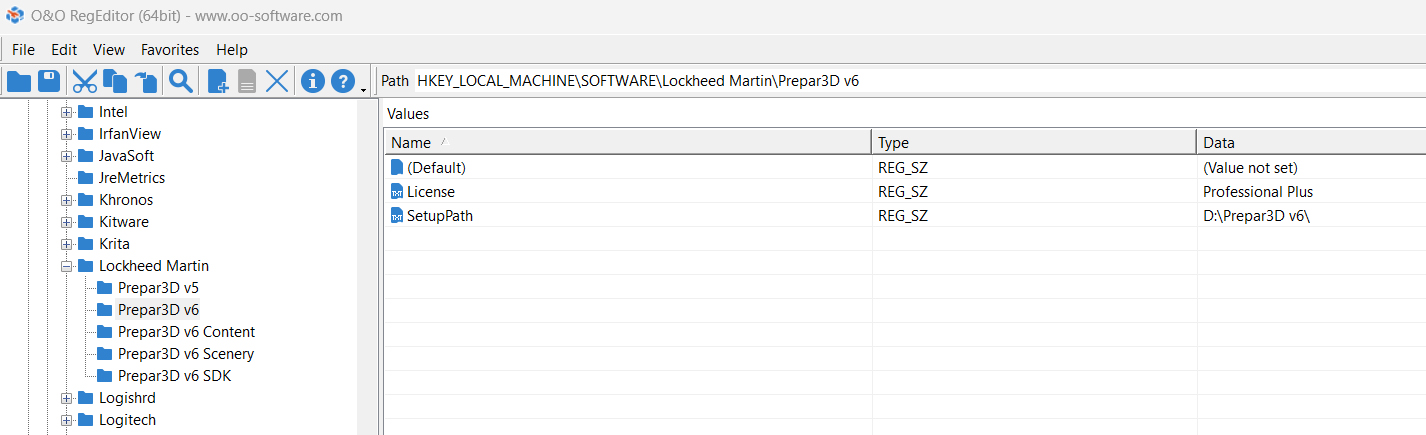Open the toolbar overflow dropdown arrow

tap(362, 90)
